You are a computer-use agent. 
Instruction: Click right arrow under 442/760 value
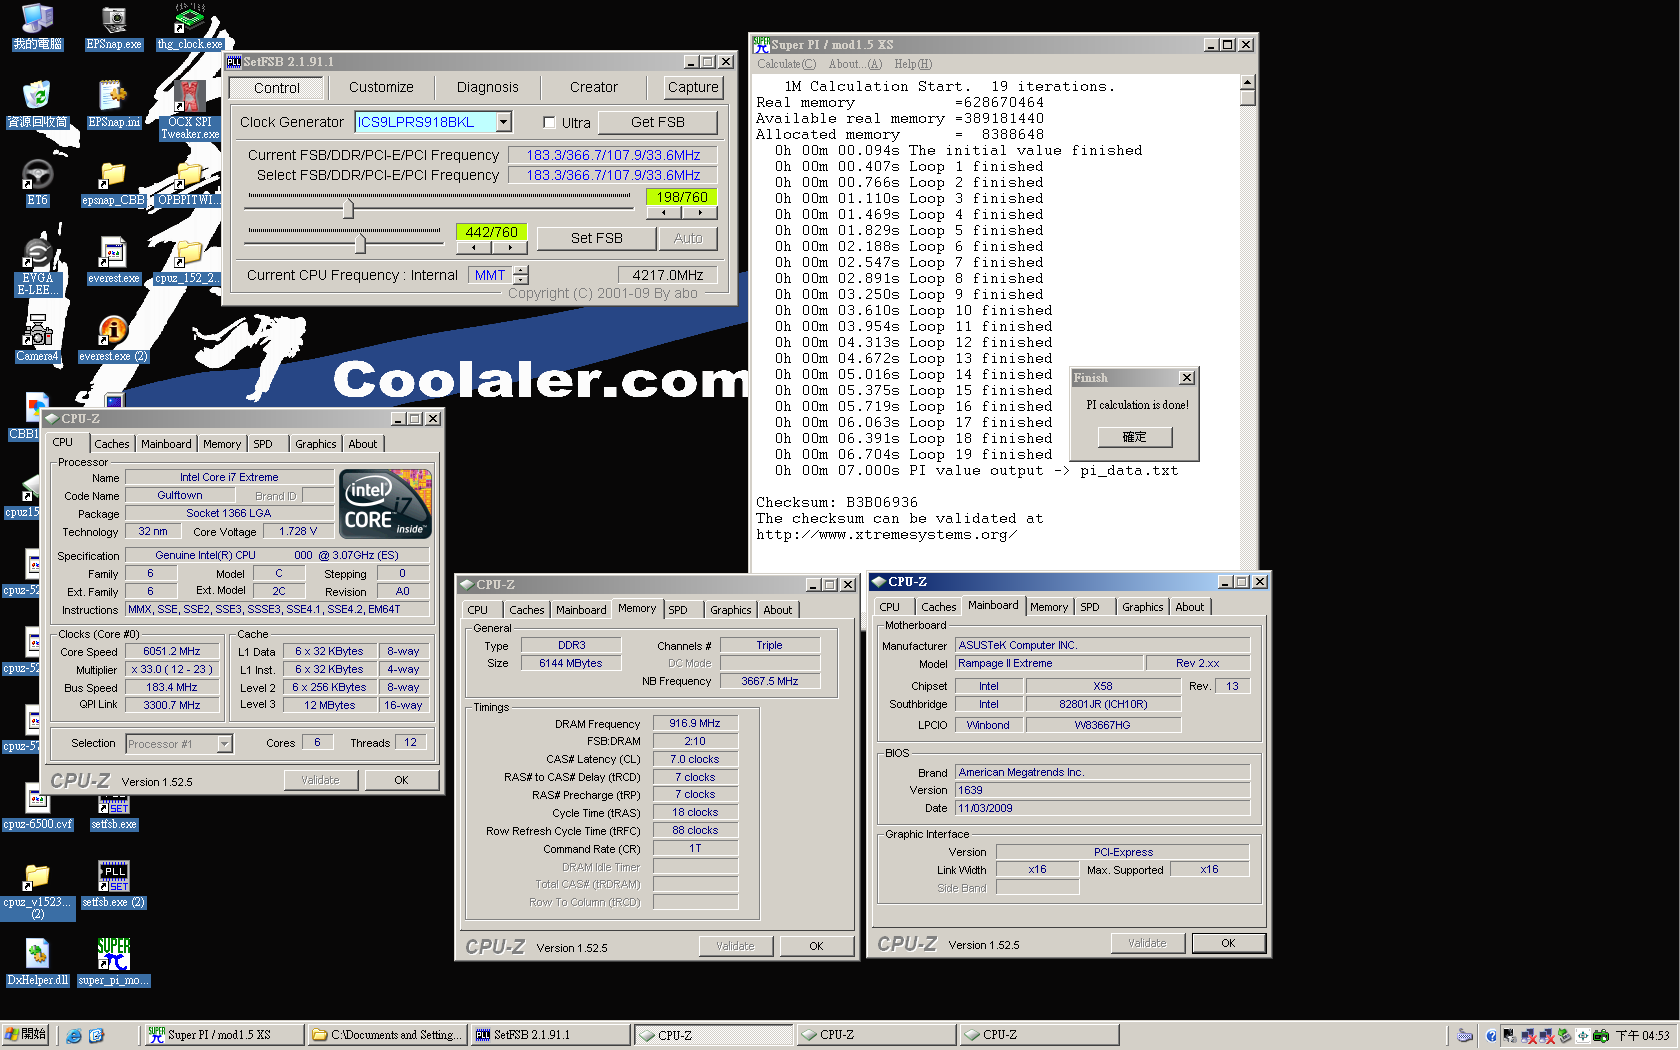(x=510, y=247)
